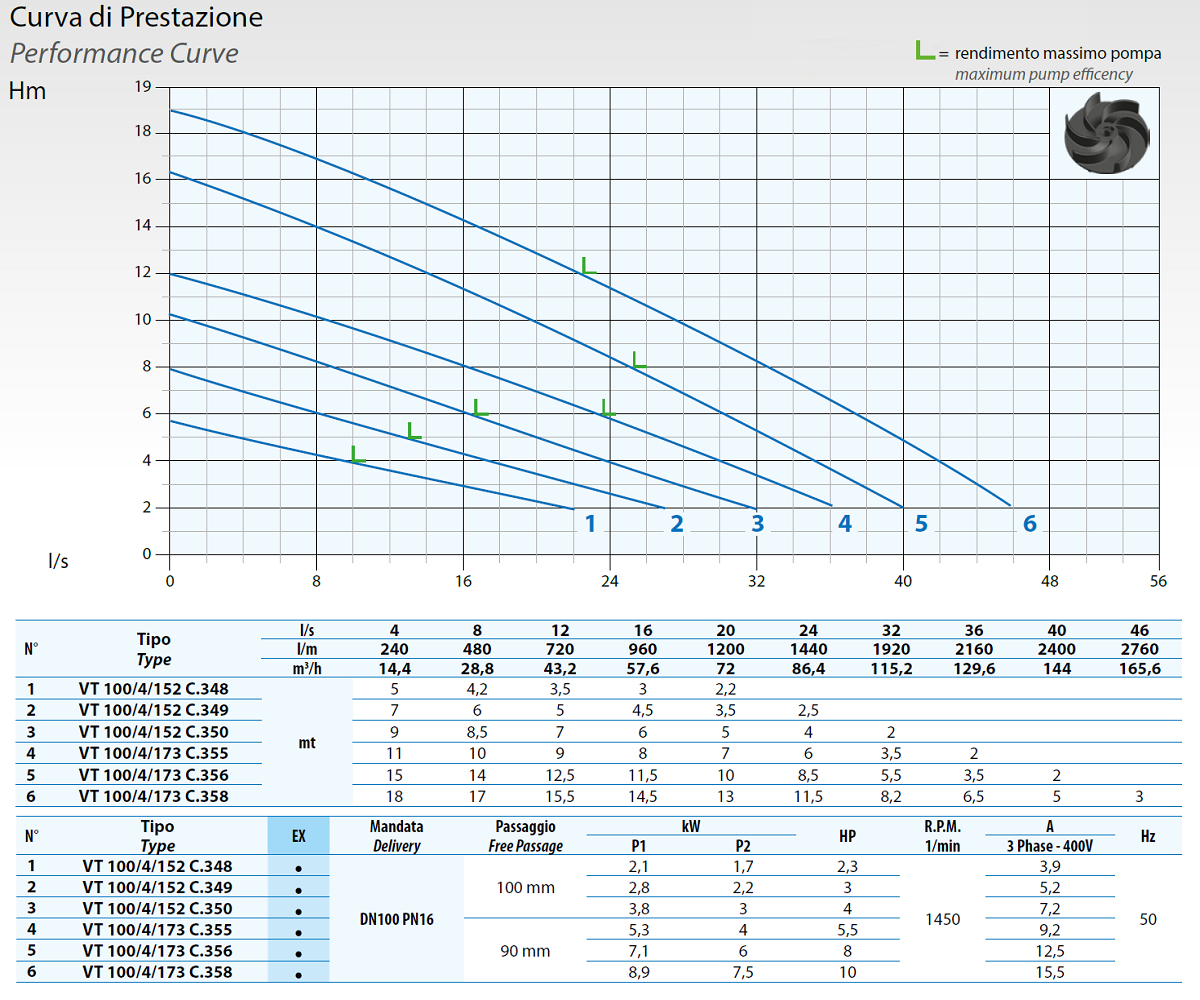Click the EX dot for VT 100/4/152 C.350
The image size is (1200, 1000).
point(298,910)
